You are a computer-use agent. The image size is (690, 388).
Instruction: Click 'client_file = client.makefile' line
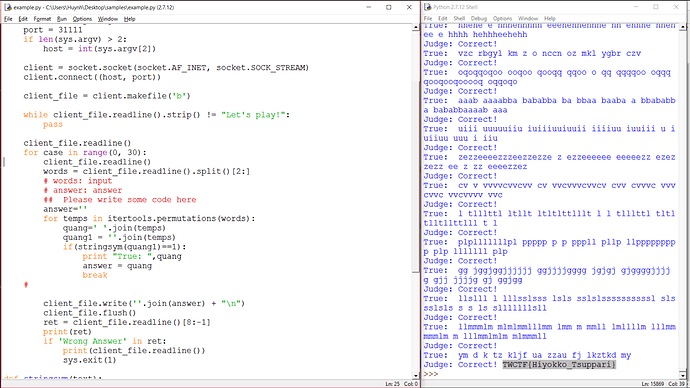(107, 96)
